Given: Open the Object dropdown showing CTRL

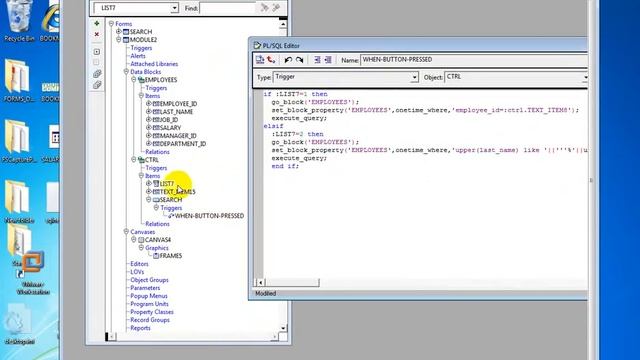Looking at the screenshot, I should (x=585, y=77).
